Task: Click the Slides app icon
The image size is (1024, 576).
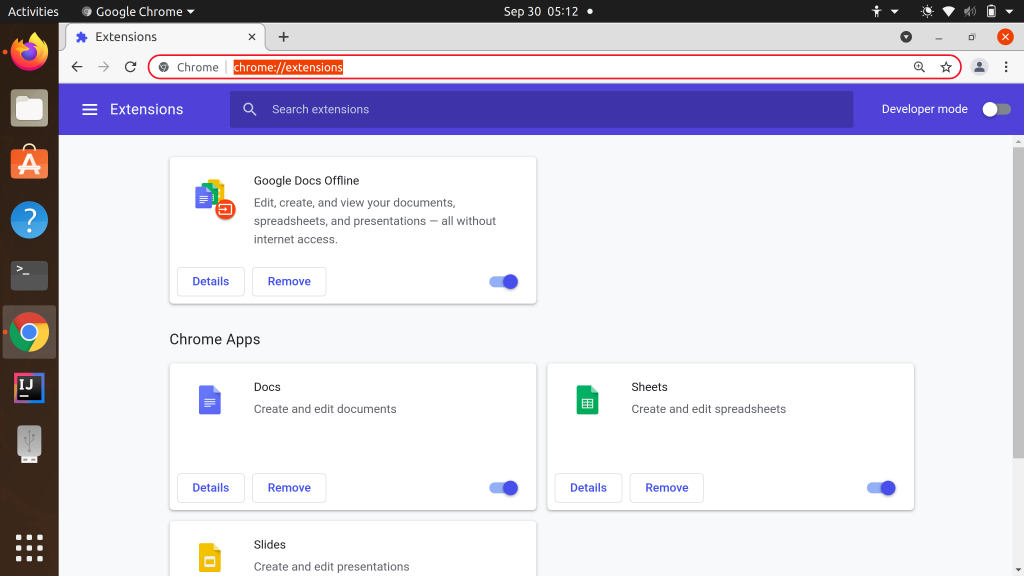Action: coord(210,557)
